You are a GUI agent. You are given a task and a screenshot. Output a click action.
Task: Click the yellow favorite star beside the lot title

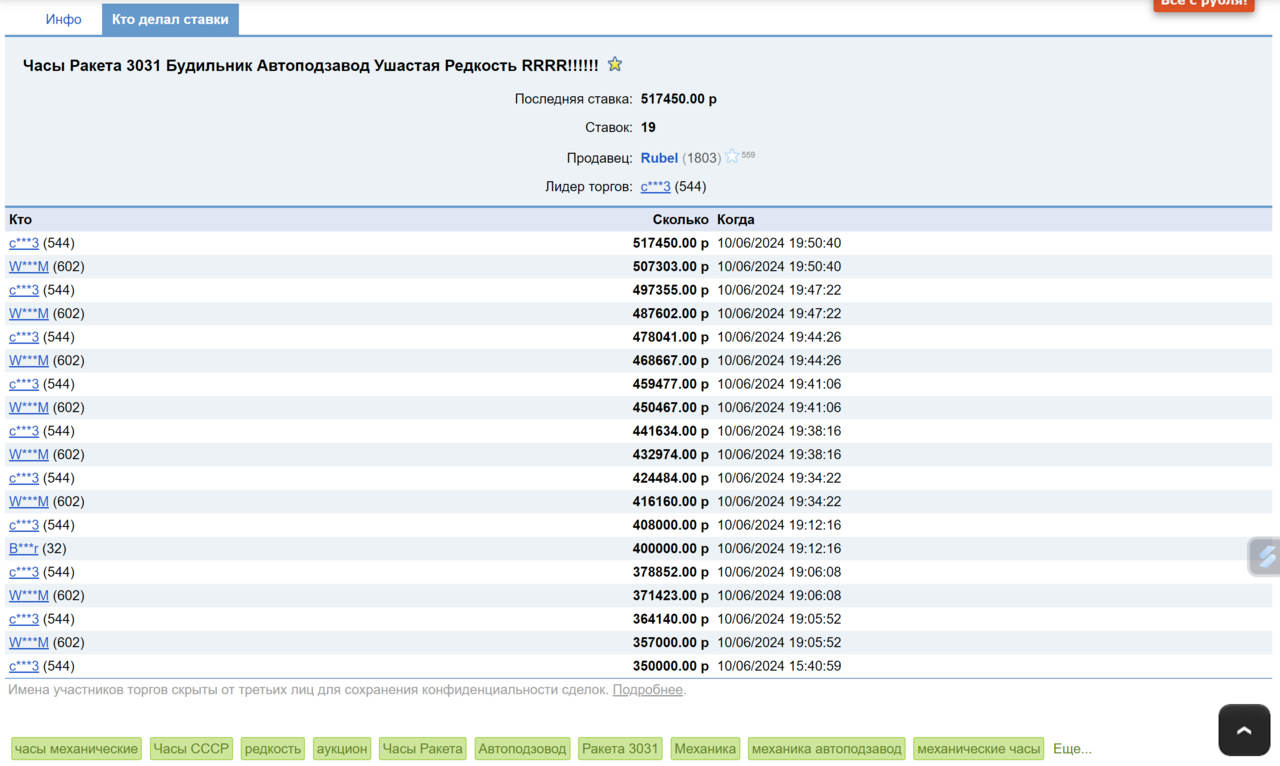(615, 65)
